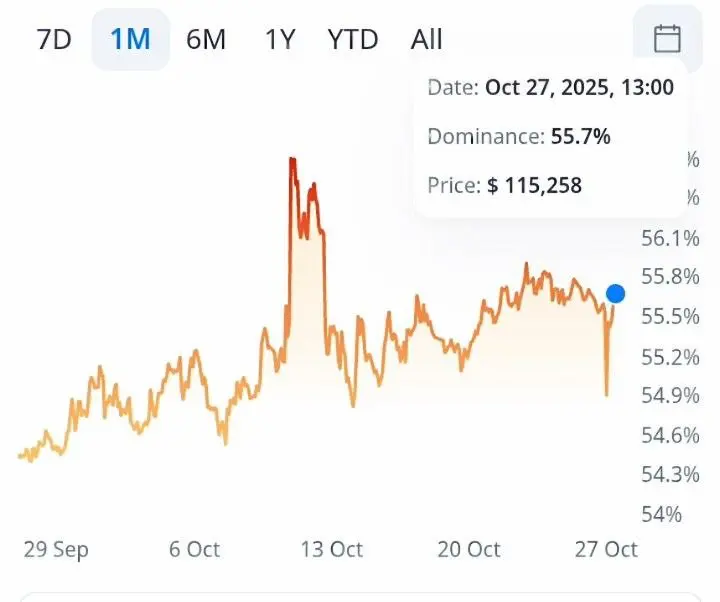Click the blue data point marker

616,293
